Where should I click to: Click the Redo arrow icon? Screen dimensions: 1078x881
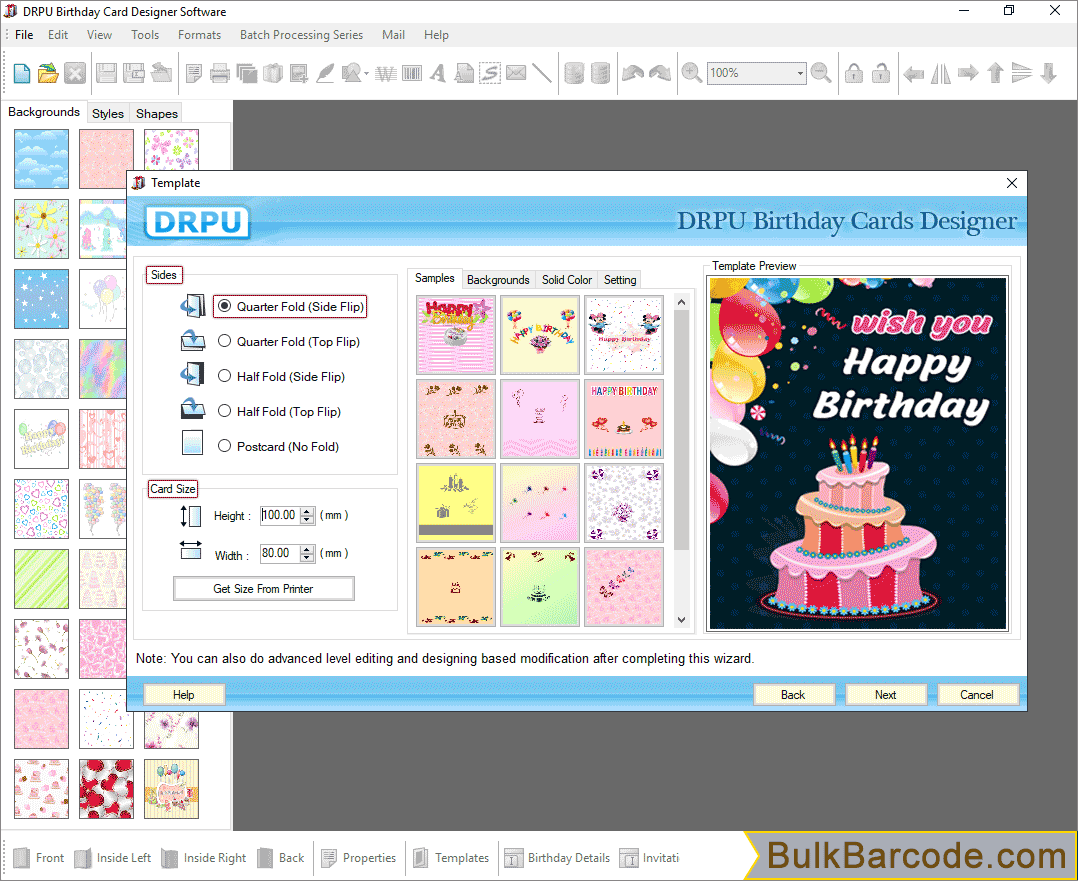[x=659, y=73]
